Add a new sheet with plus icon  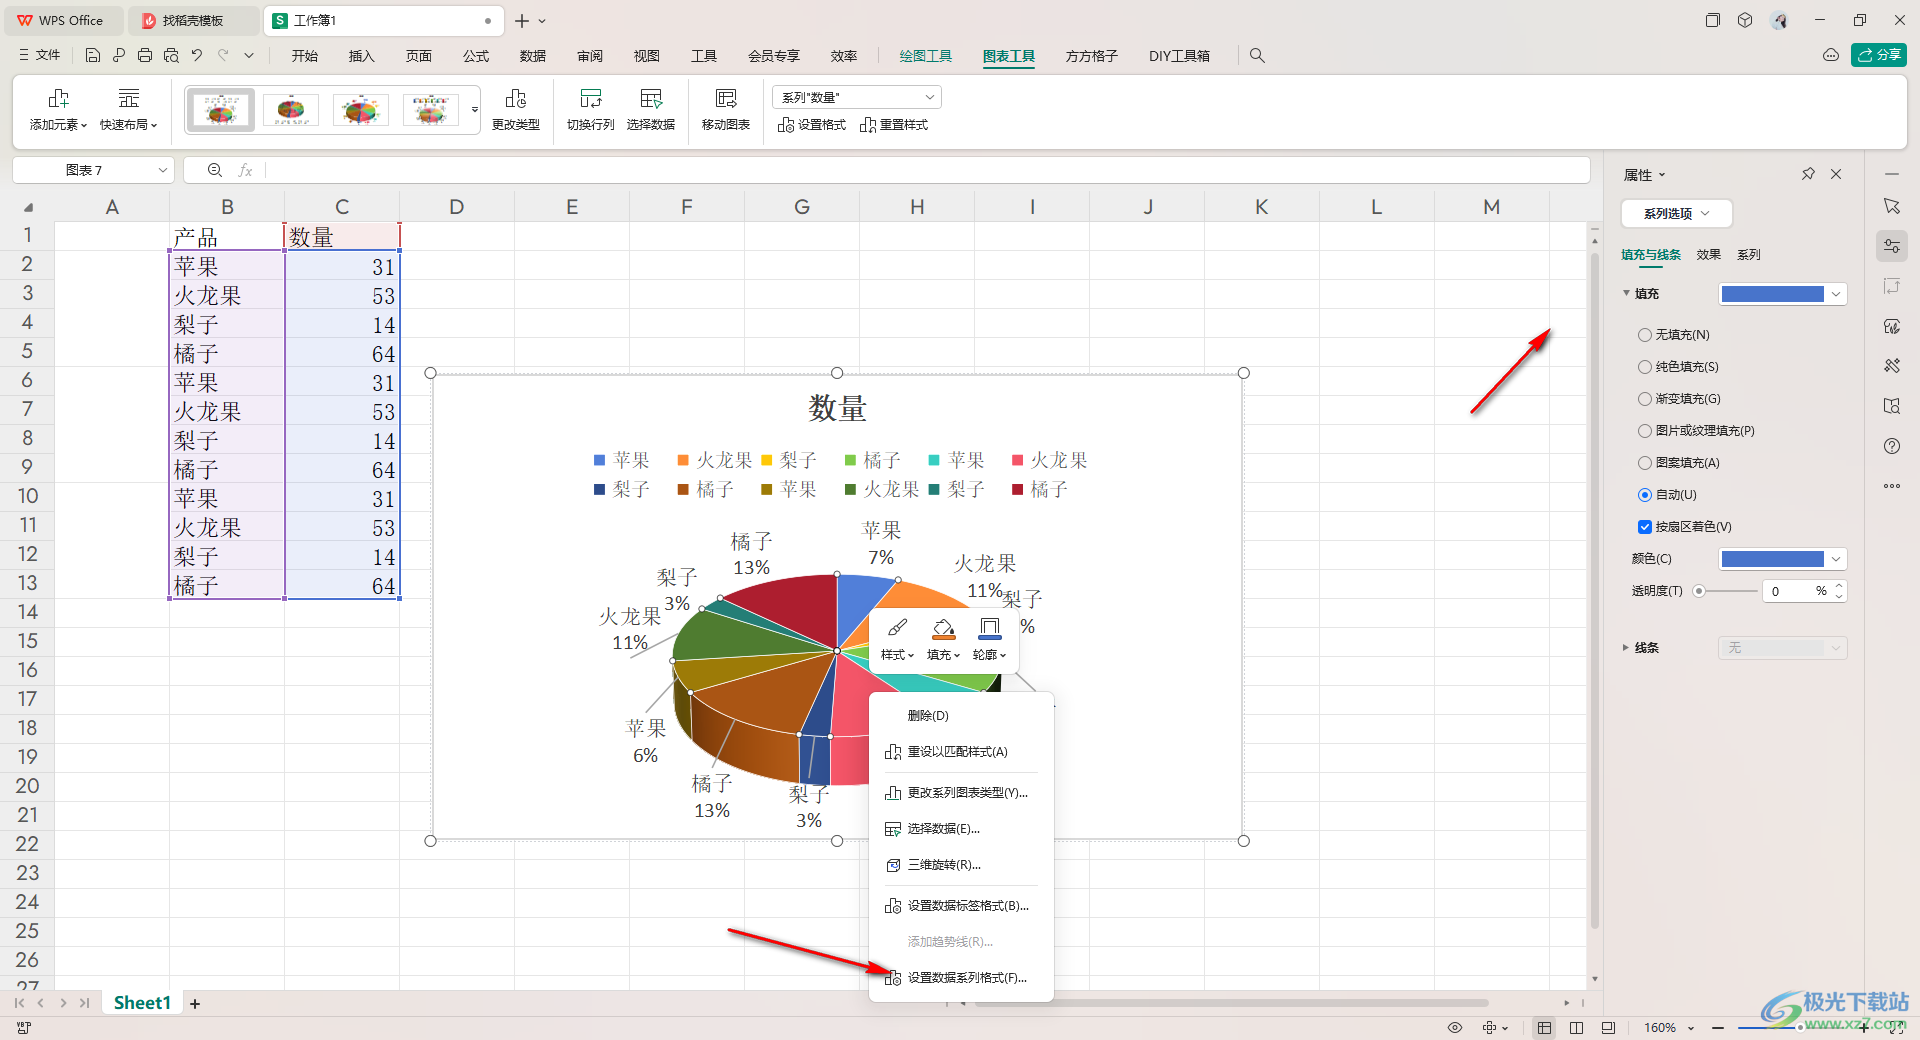[x=195, y=1004]
